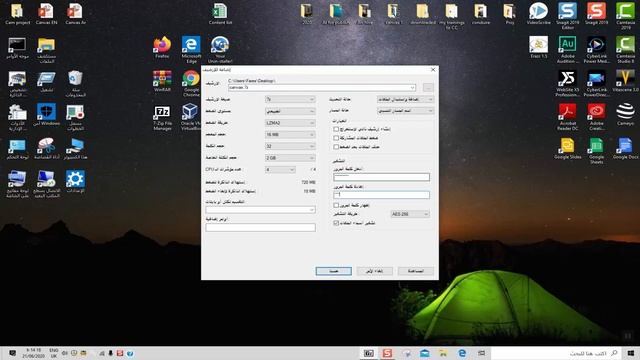Click the Re-enter password input field
Image resolution: width=640 pixels, height=360 pixels.
pyautogui.click(x=381, y=195)
